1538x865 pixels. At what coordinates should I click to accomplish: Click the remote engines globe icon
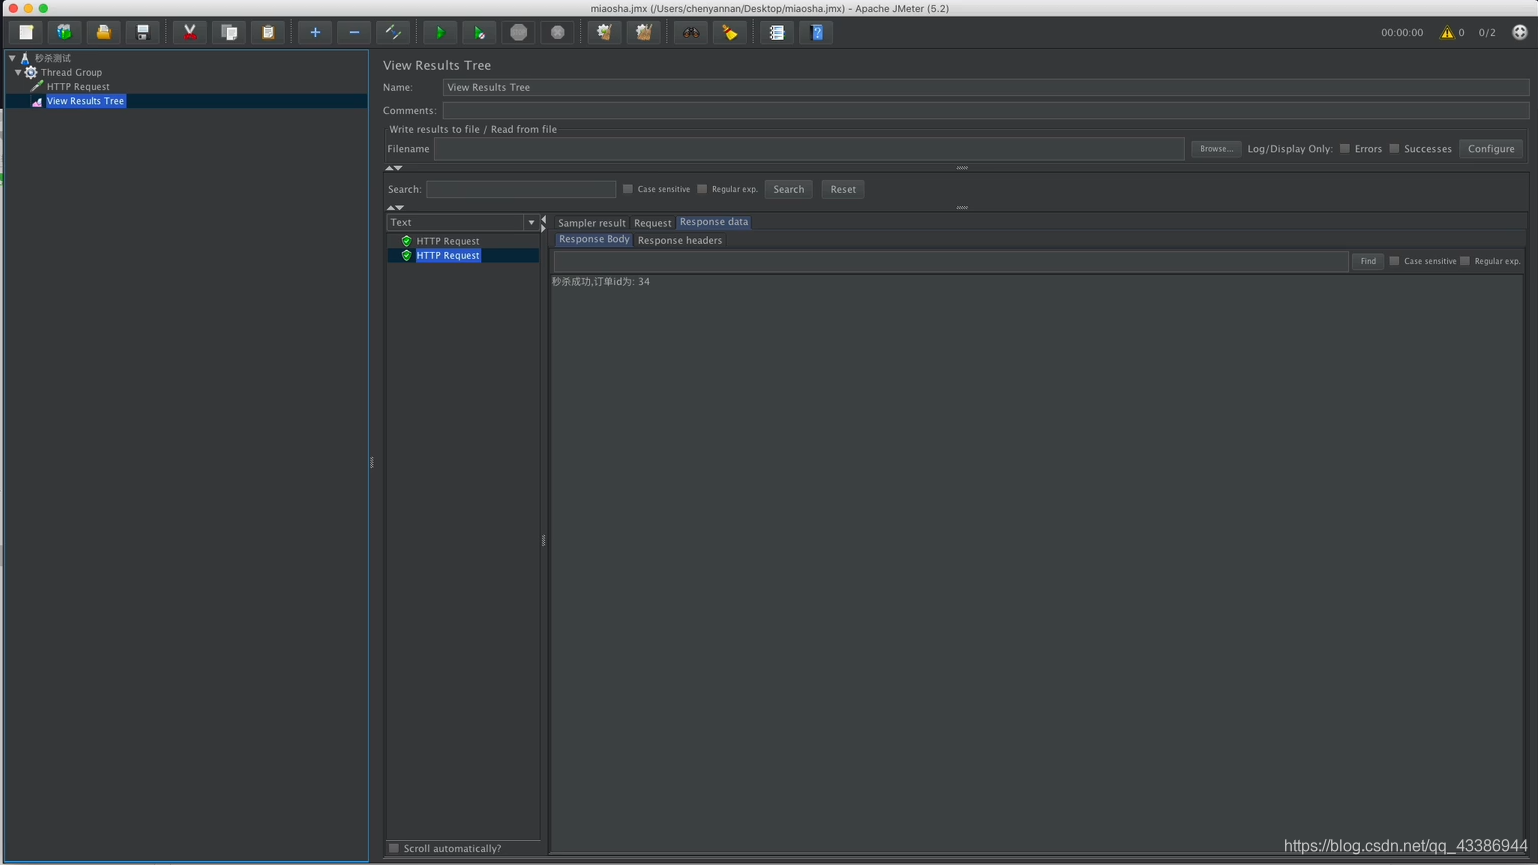click(x=1520, y=32)
